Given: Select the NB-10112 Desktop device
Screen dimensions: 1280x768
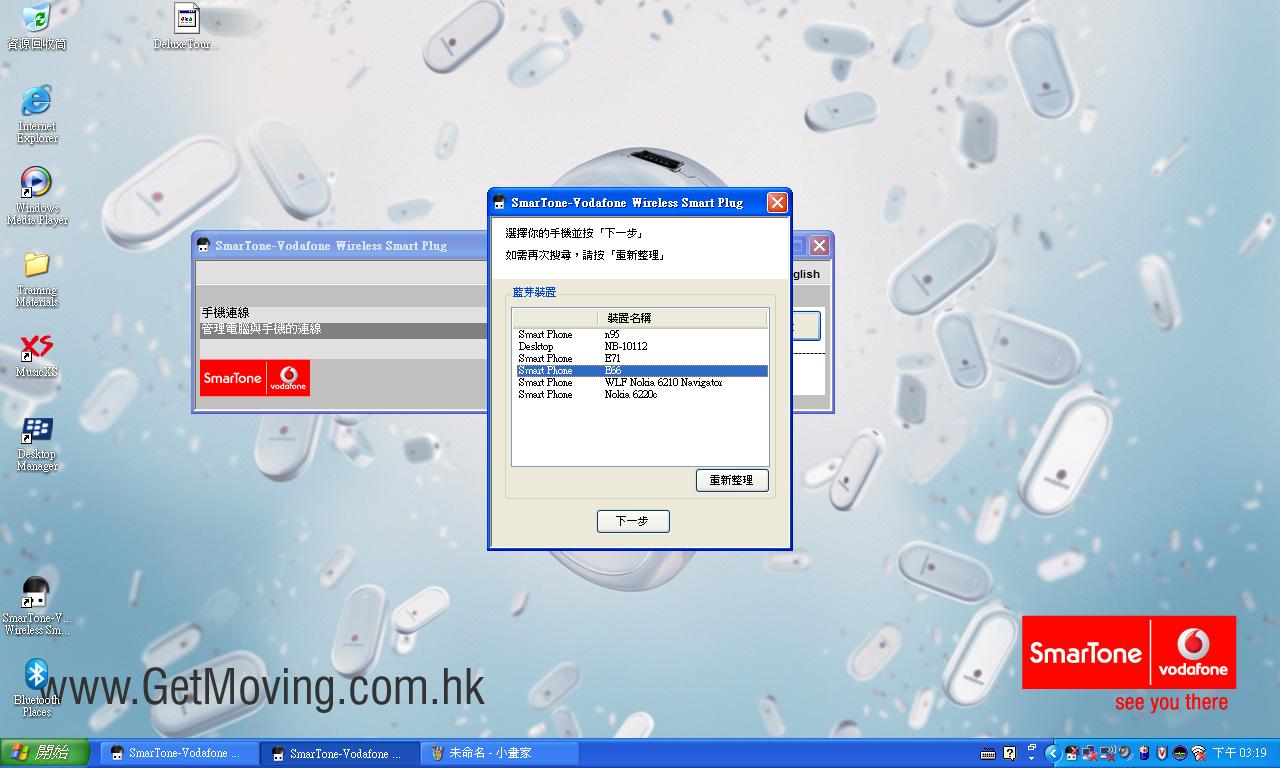Looking at the screenshot, I should (625, 347).
